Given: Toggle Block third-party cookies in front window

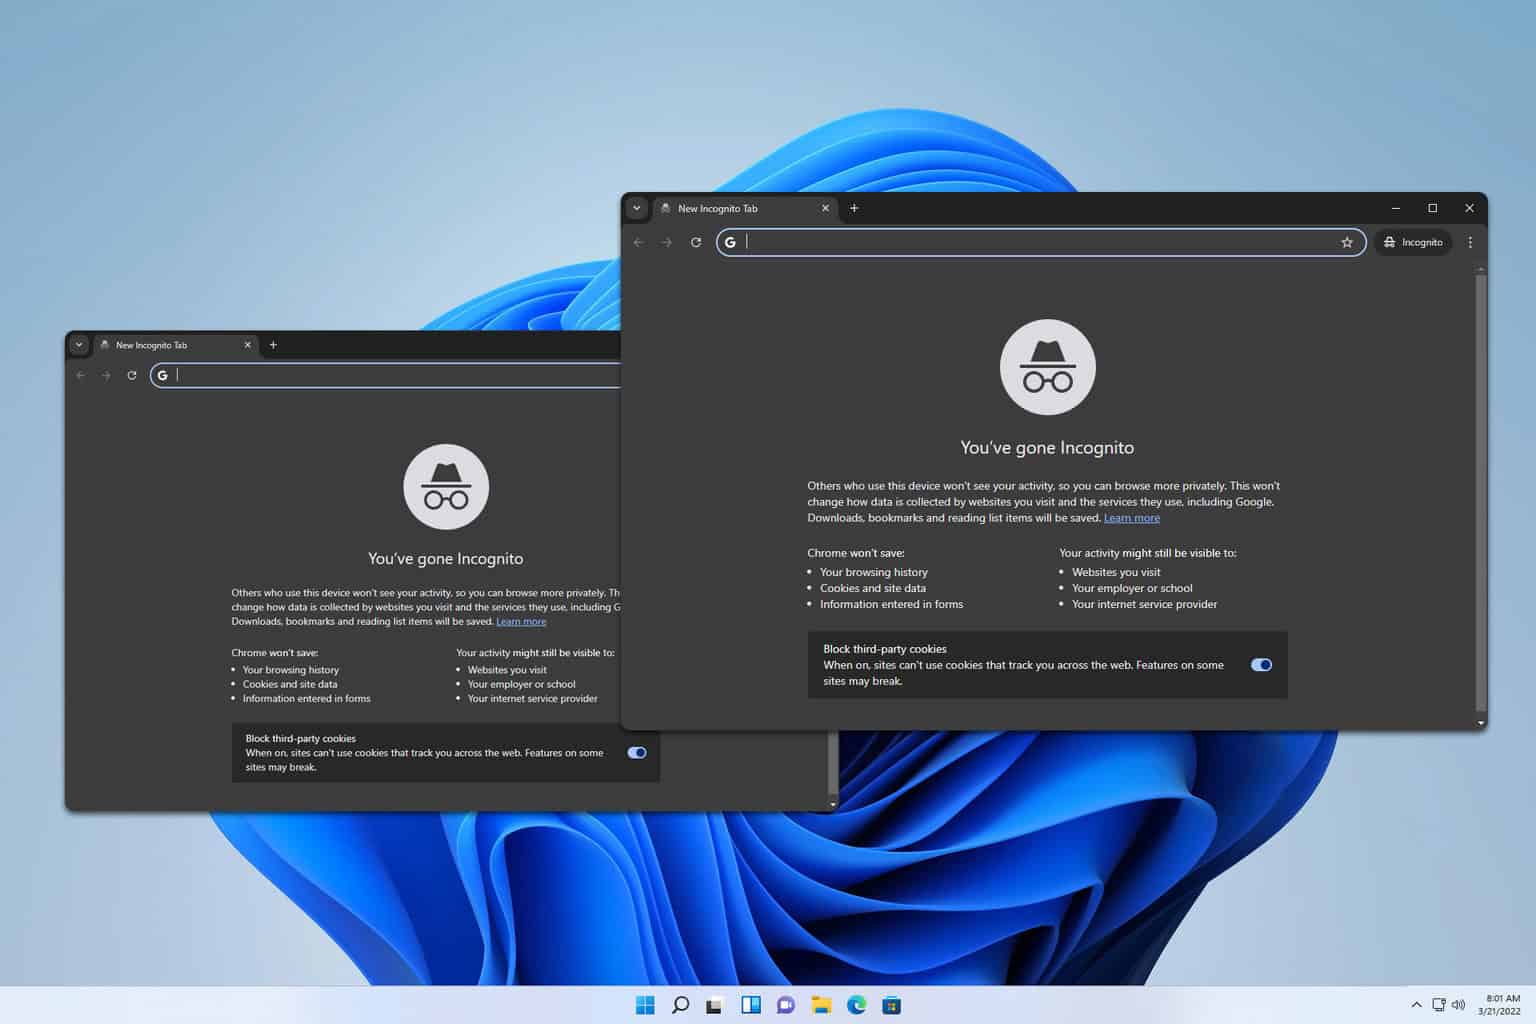Looking at the screenshot, I should [1262, 665].
